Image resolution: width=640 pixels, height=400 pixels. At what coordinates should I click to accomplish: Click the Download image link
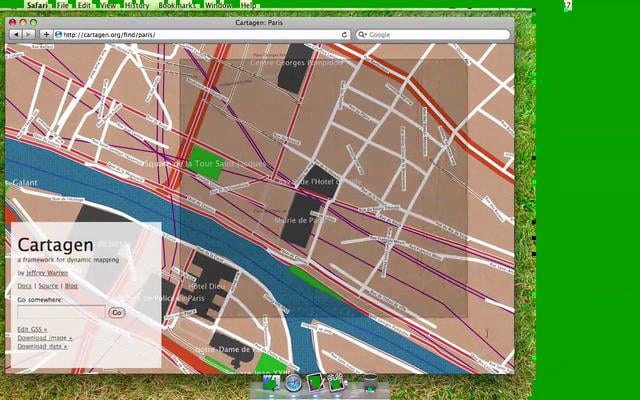click(44, 338)
